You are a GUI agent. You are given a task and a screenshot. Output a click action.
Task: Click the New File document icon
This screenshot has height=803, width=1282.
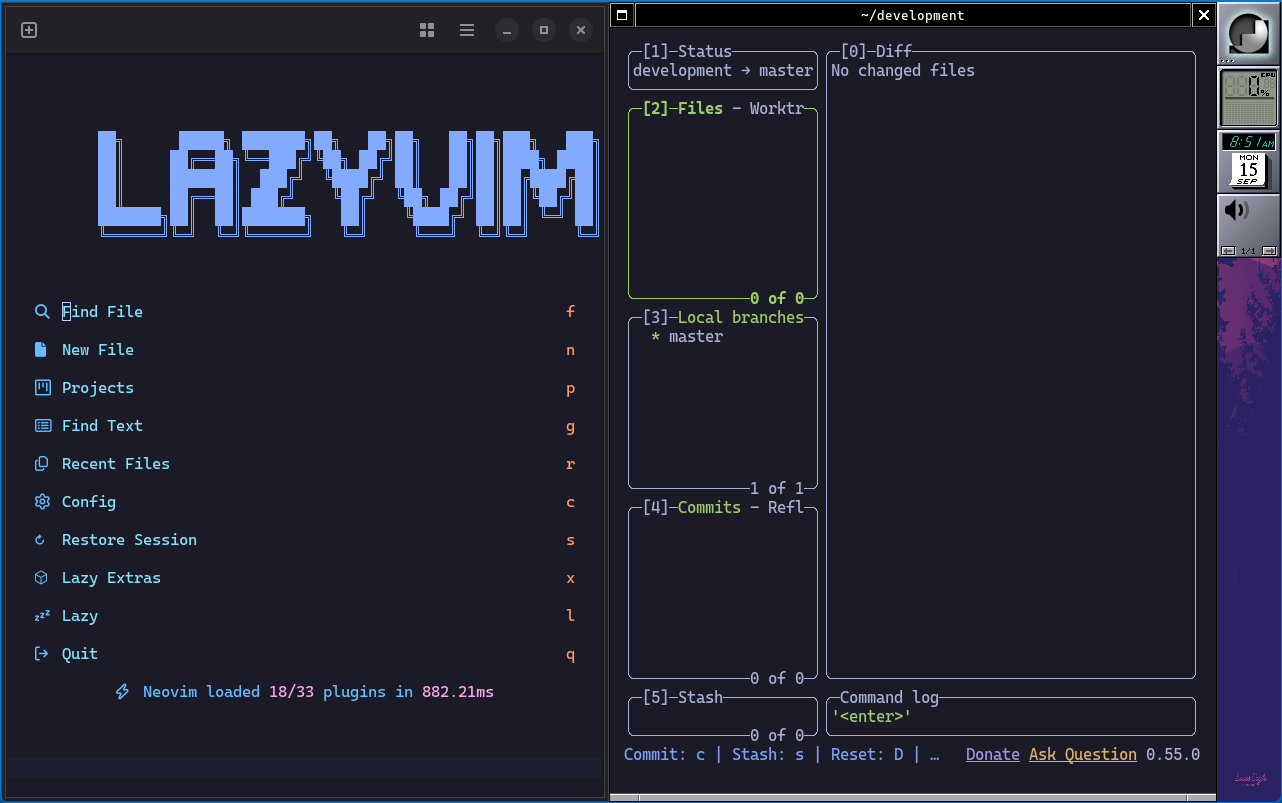(41, 349)
